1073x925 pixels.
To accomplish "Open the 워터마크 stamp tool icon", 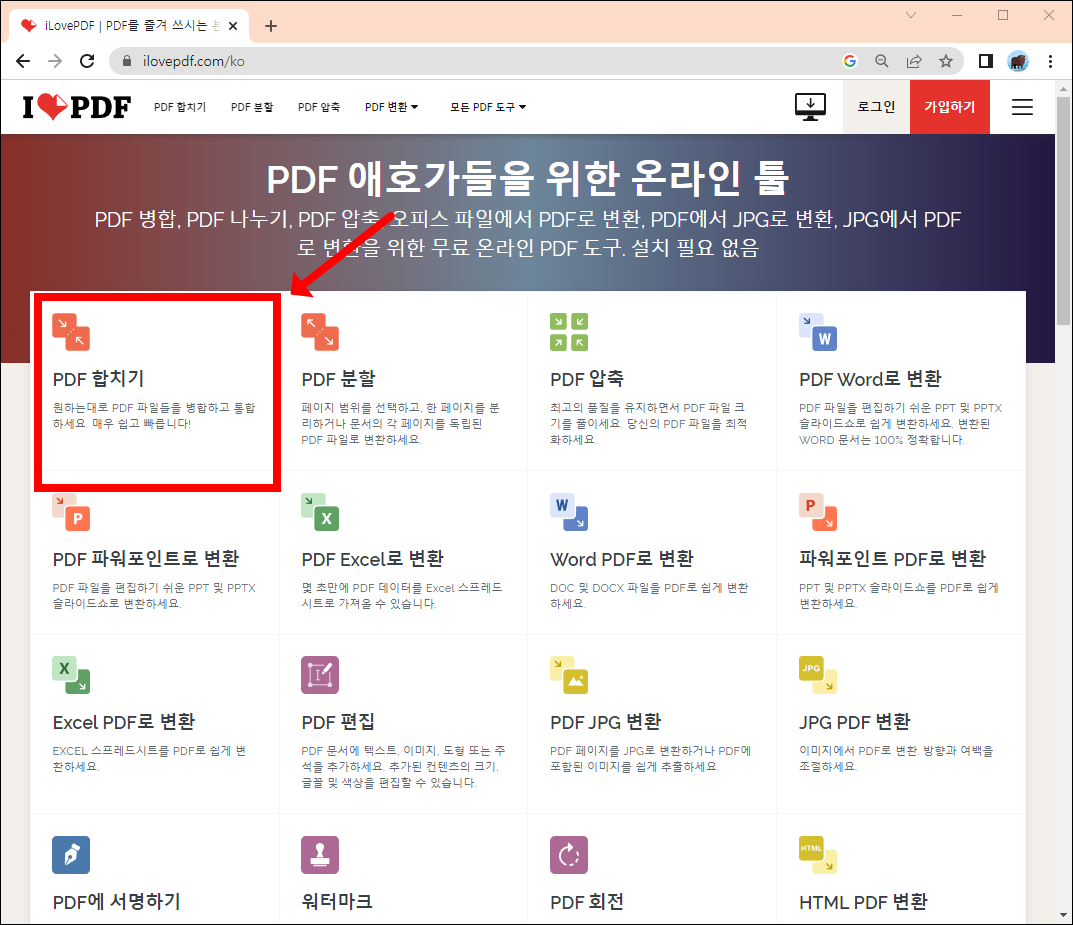I will click(320, 854).
